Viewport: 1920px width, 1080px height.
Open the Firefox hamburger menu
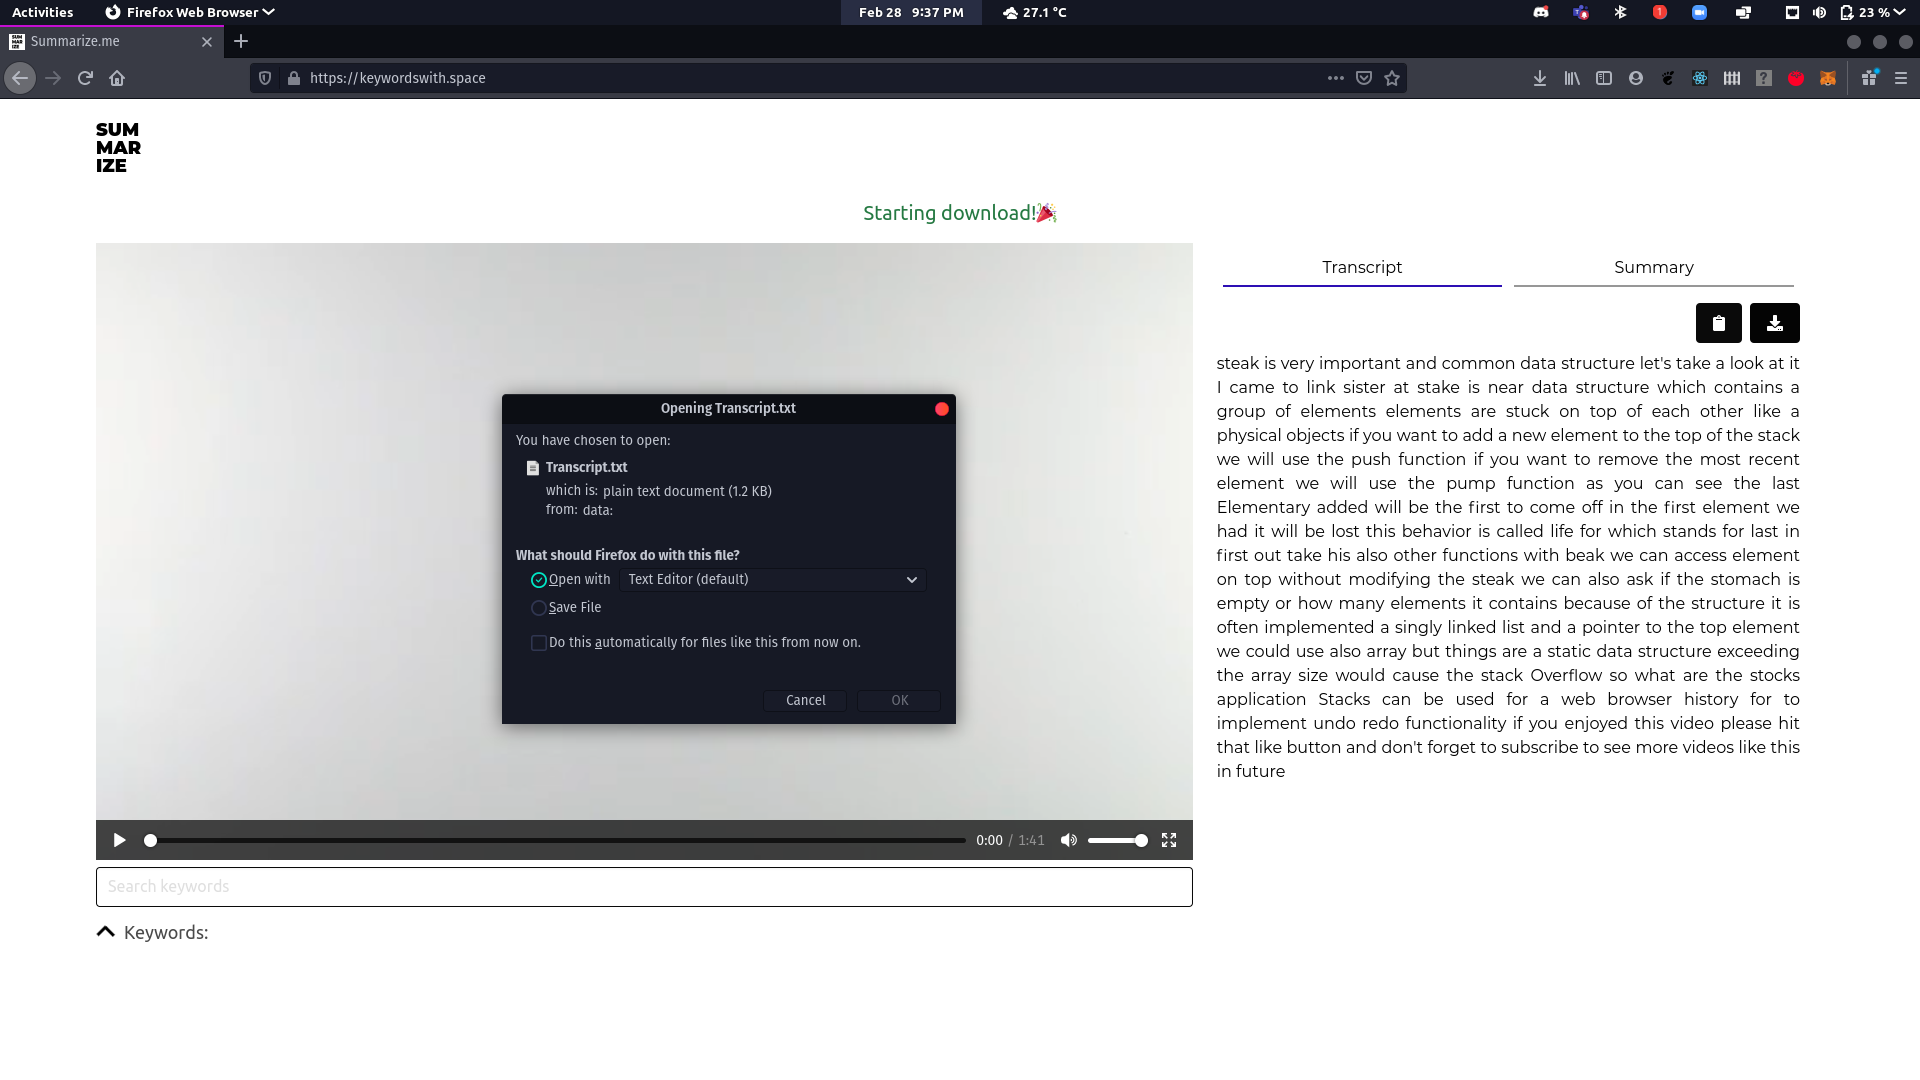pos(1901,78)
